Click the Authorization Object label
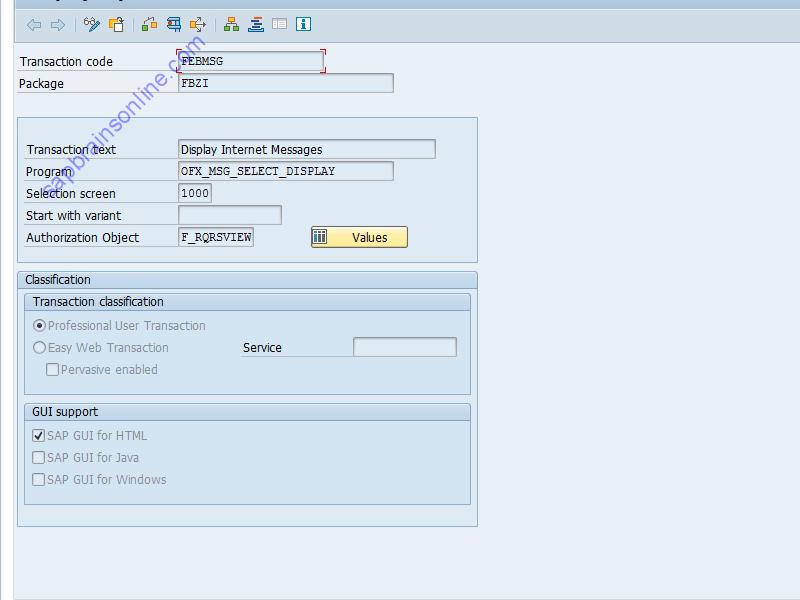The image size is (800, 600). point(83,238)
